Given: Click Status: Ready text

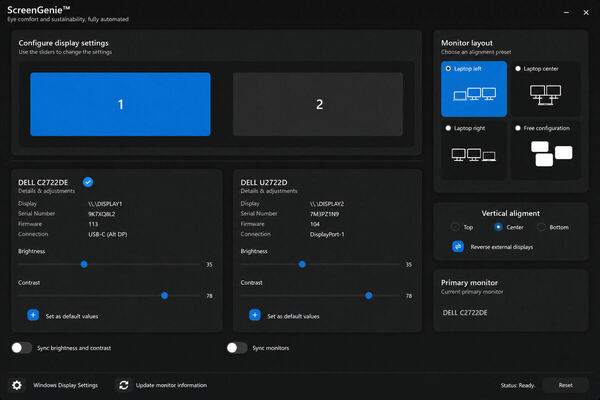Looking at the screenshot, I should click(x=518, y=385).
